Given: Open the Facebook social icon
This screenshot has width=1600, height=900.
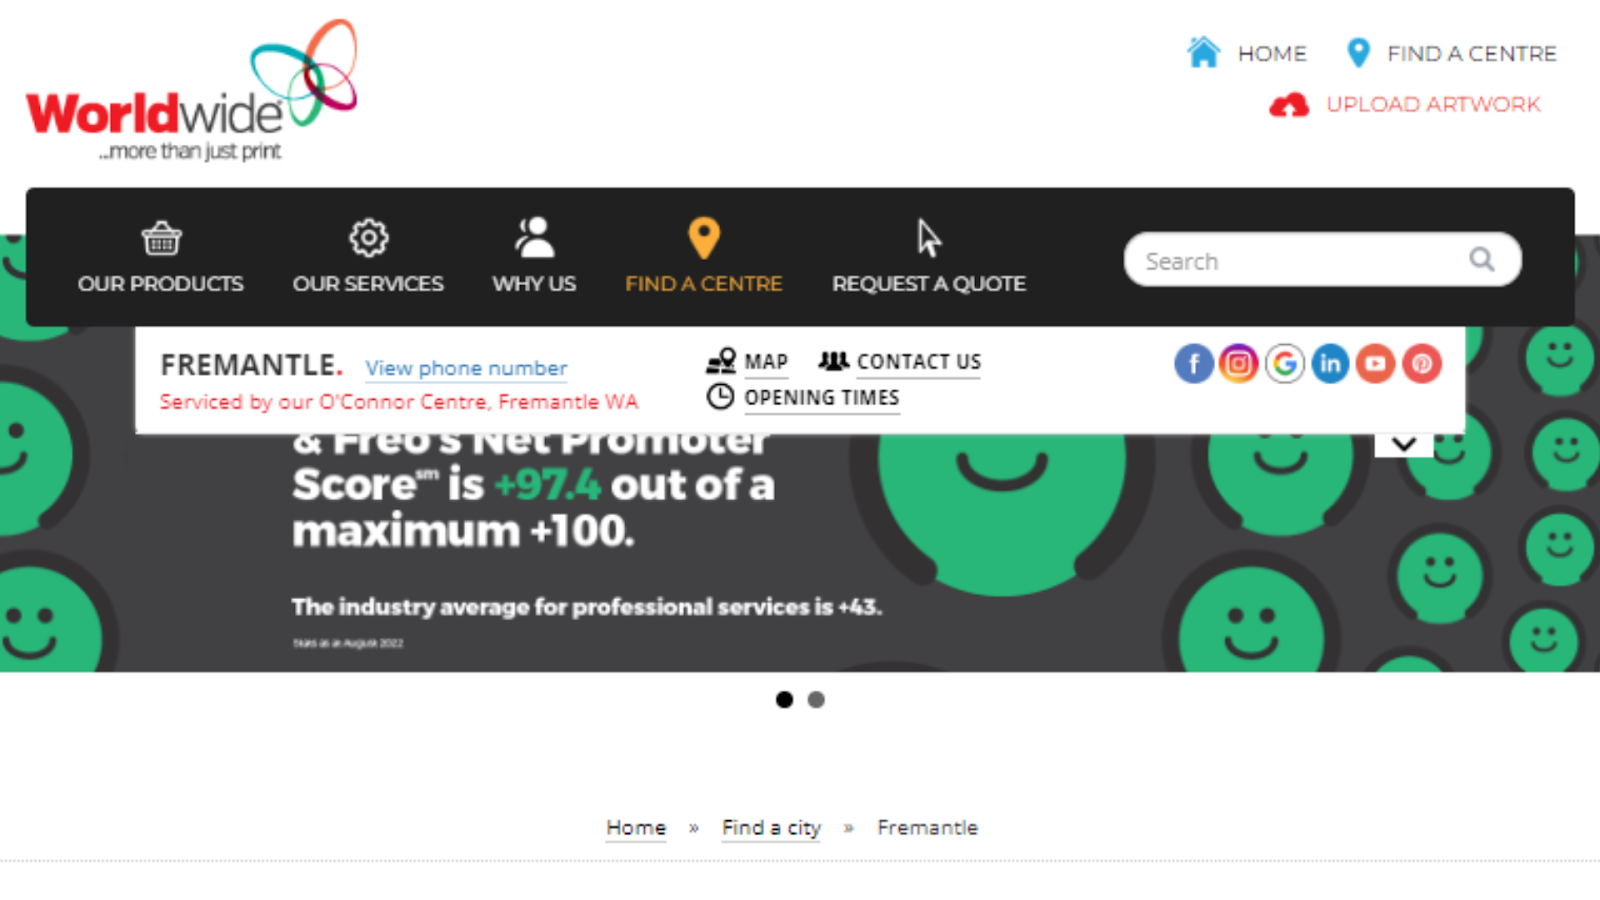Looking at the screenshot, I should point(1193,364).
